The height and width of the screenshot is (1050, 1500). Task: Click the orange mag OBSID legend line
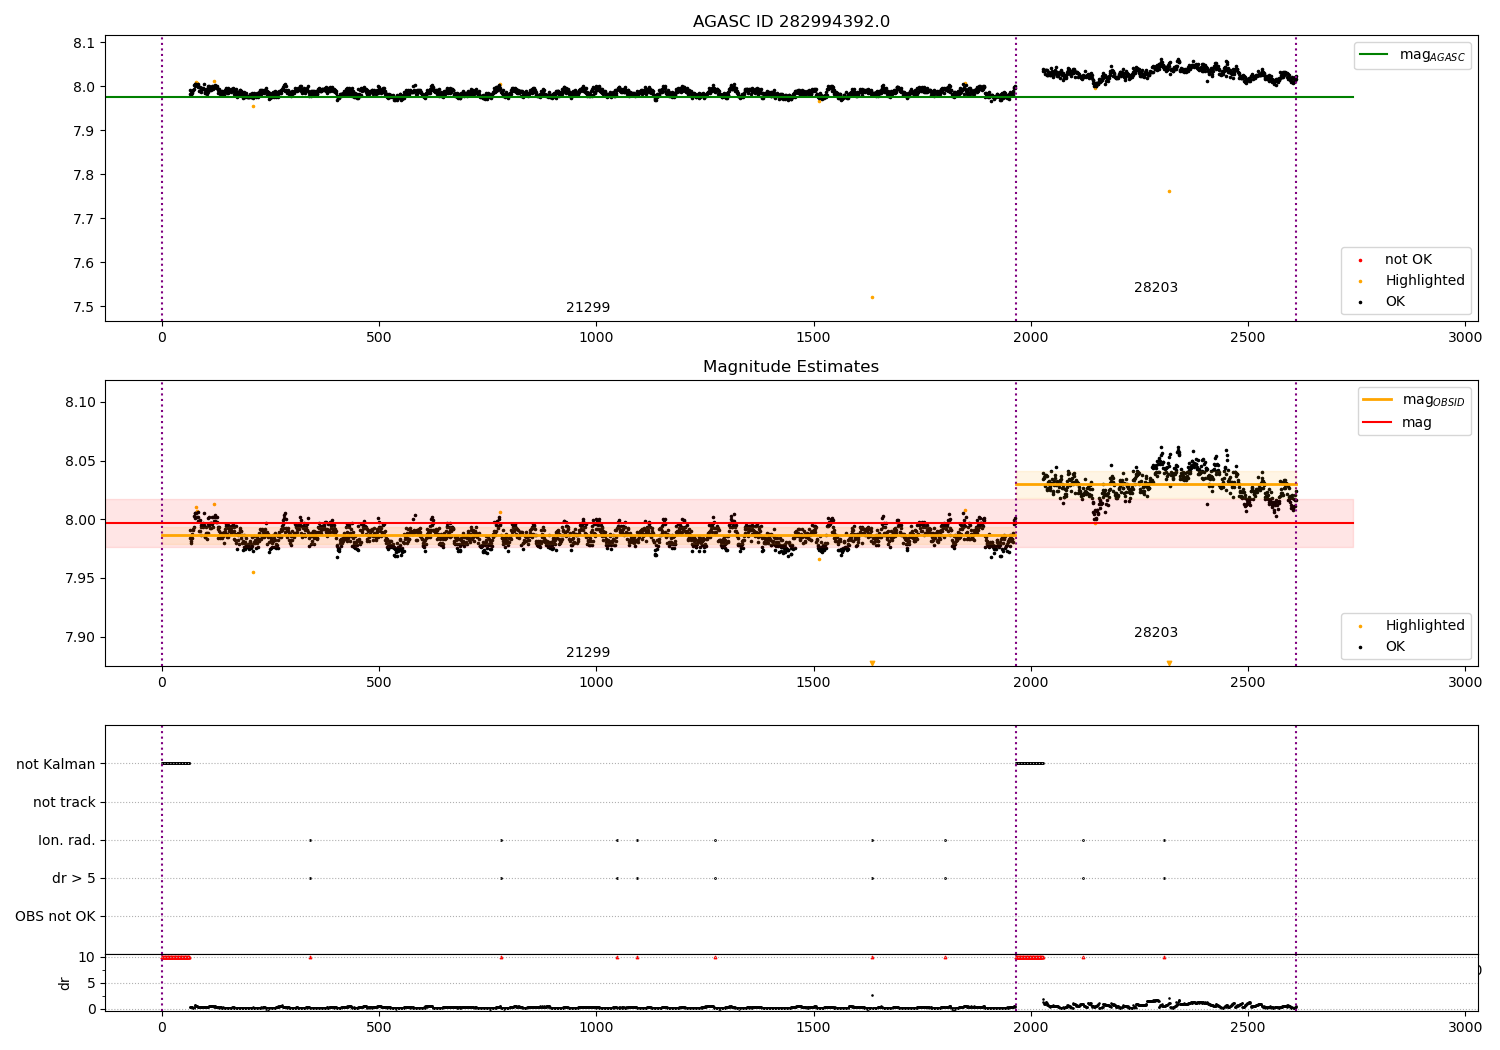(x=1377, y=400)
